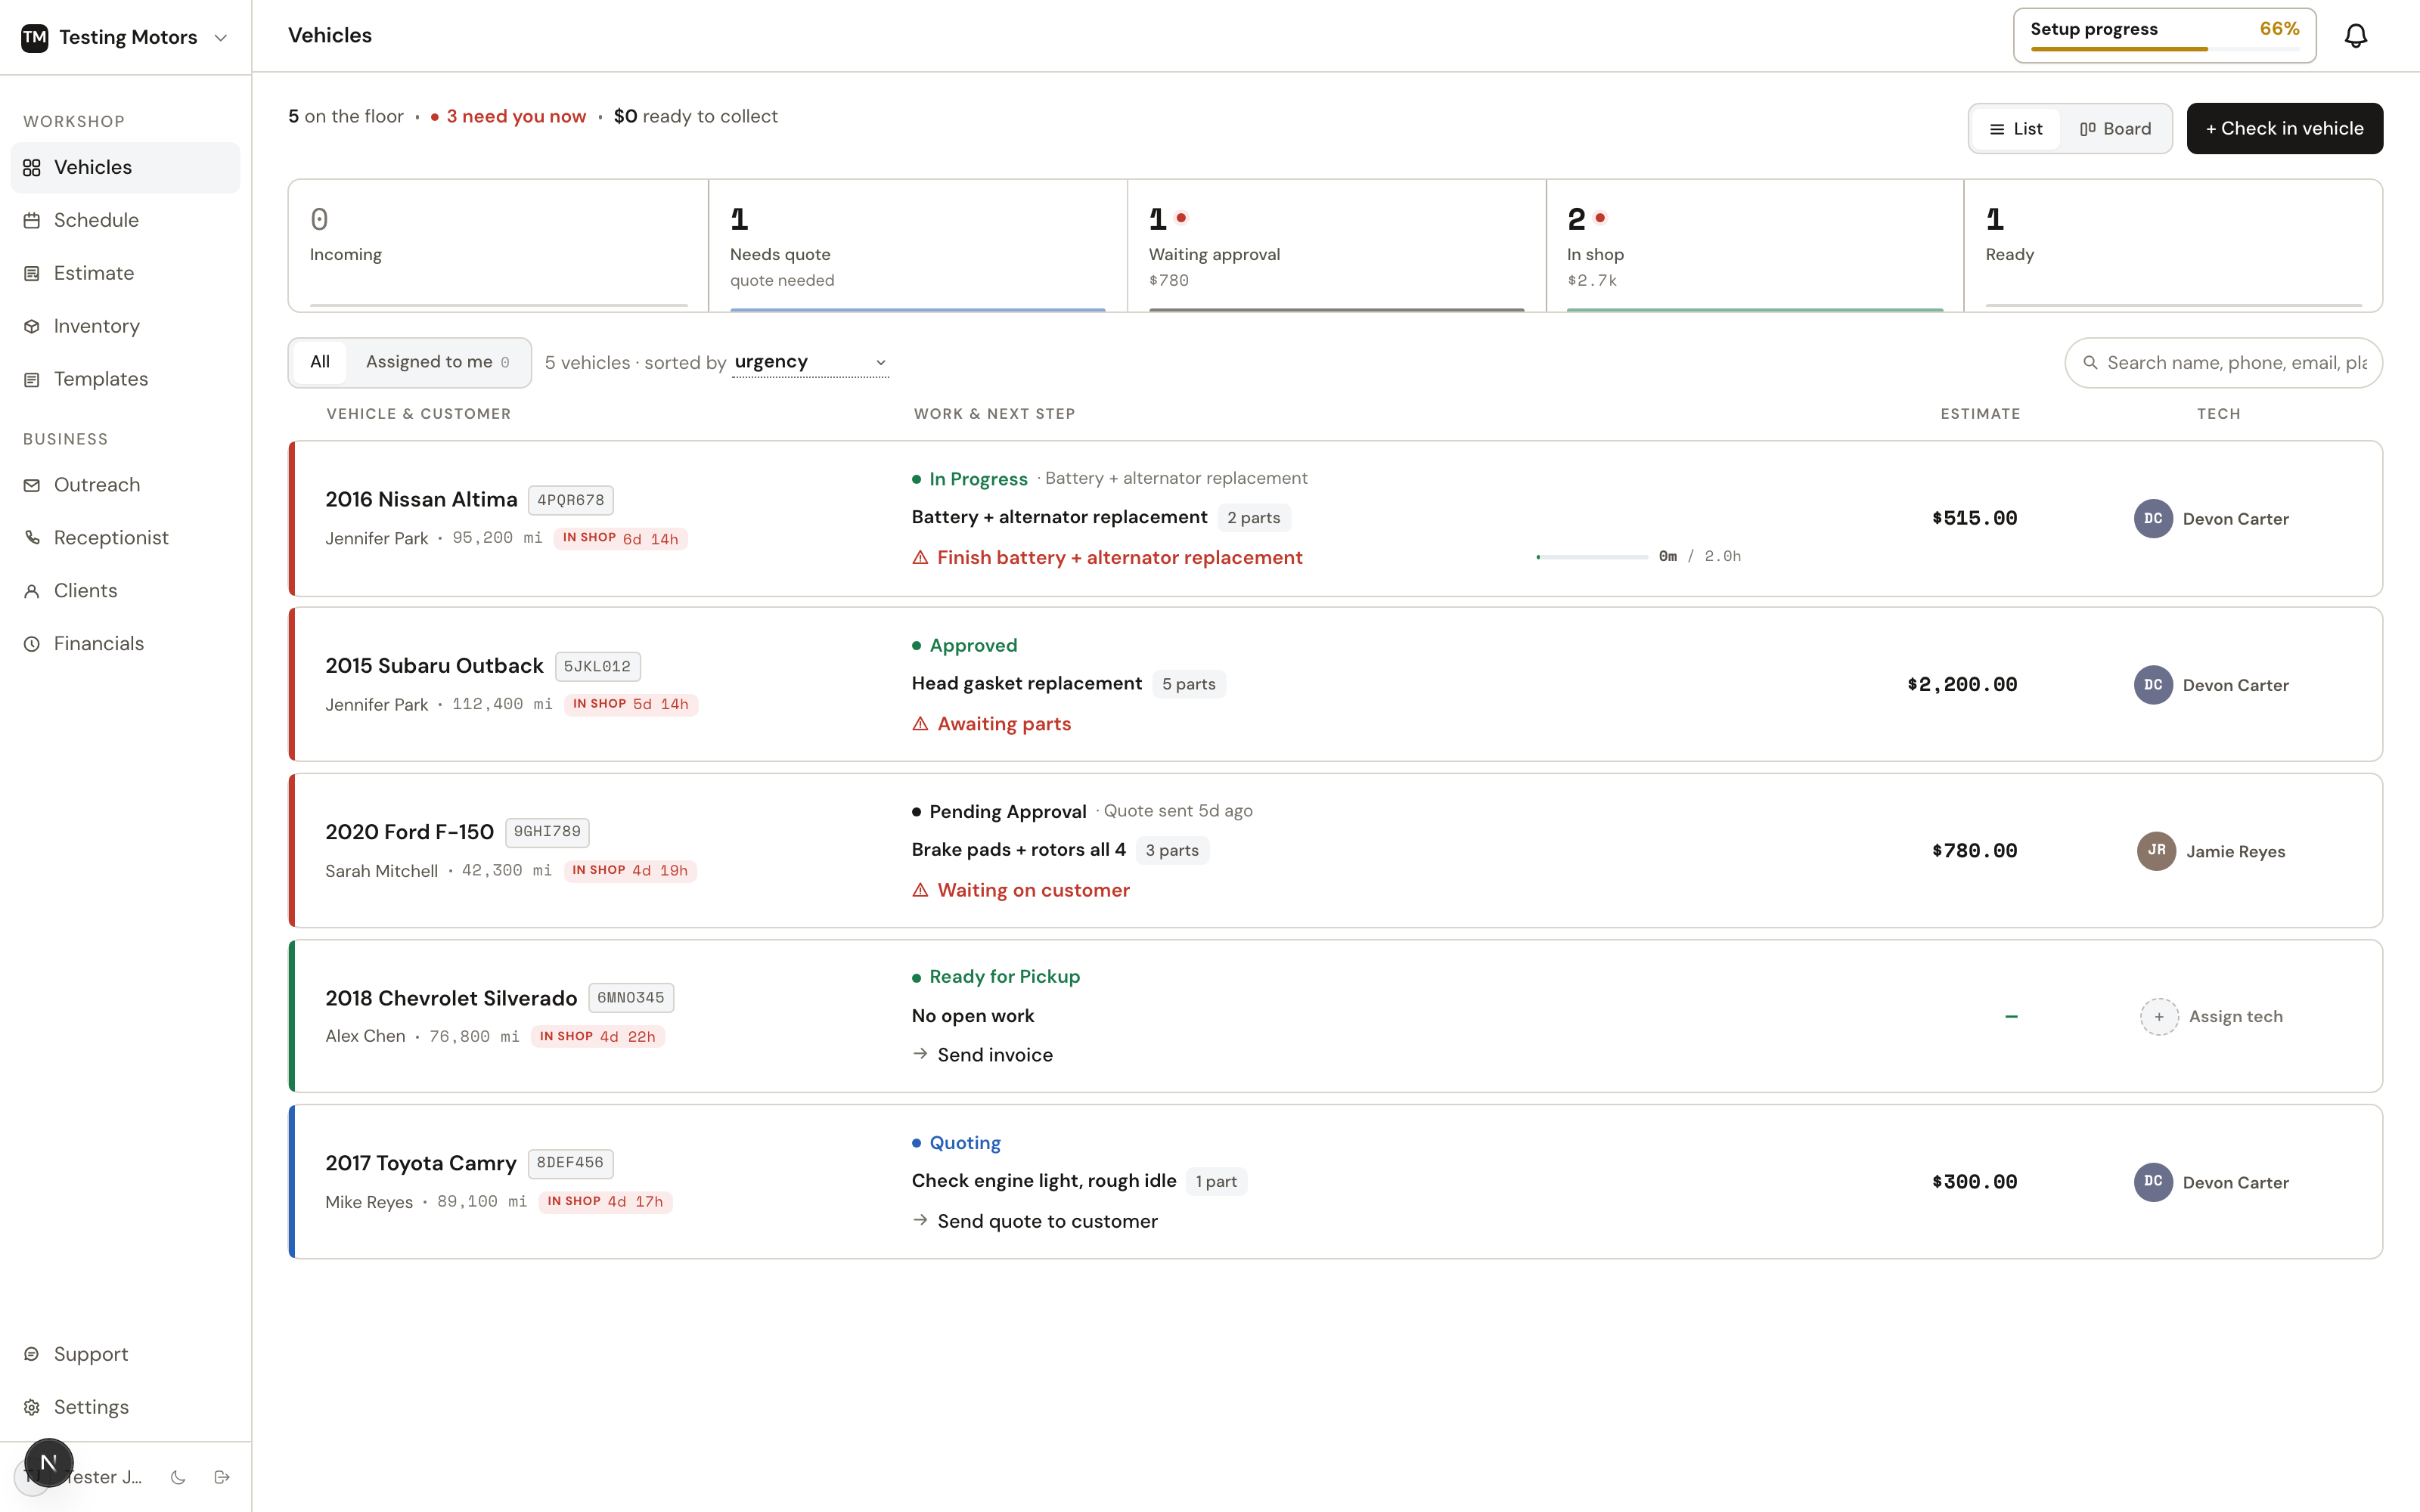The width and height of the screenshot is (2420, 1512).
Task: Open the Vehicles sidebar item
Action: (x=125, y=167)
